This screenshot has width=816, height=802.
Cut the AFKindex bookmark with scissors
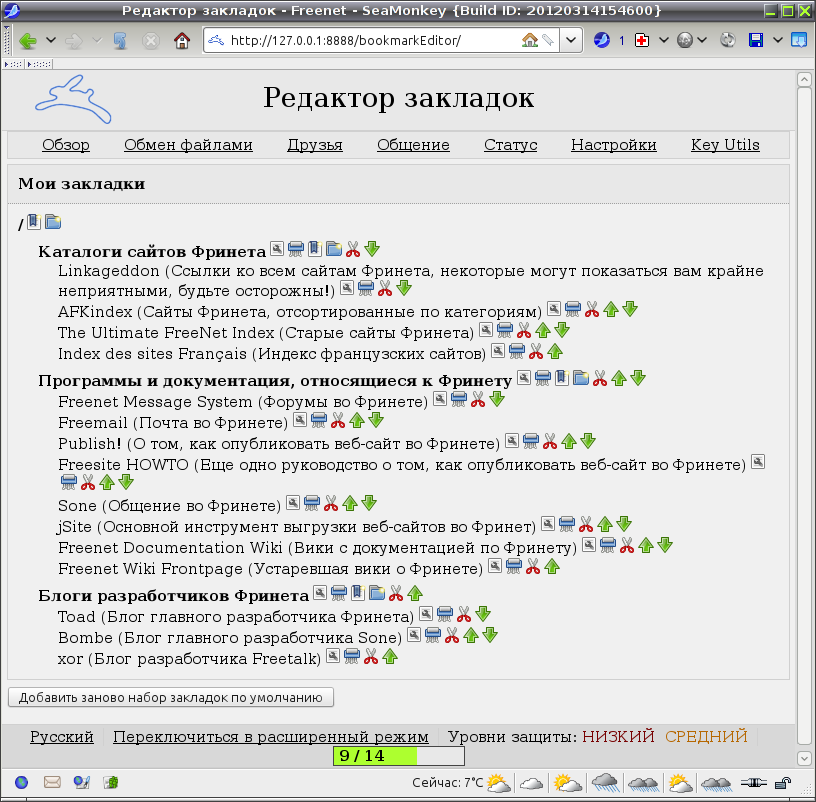click(592, 309)
